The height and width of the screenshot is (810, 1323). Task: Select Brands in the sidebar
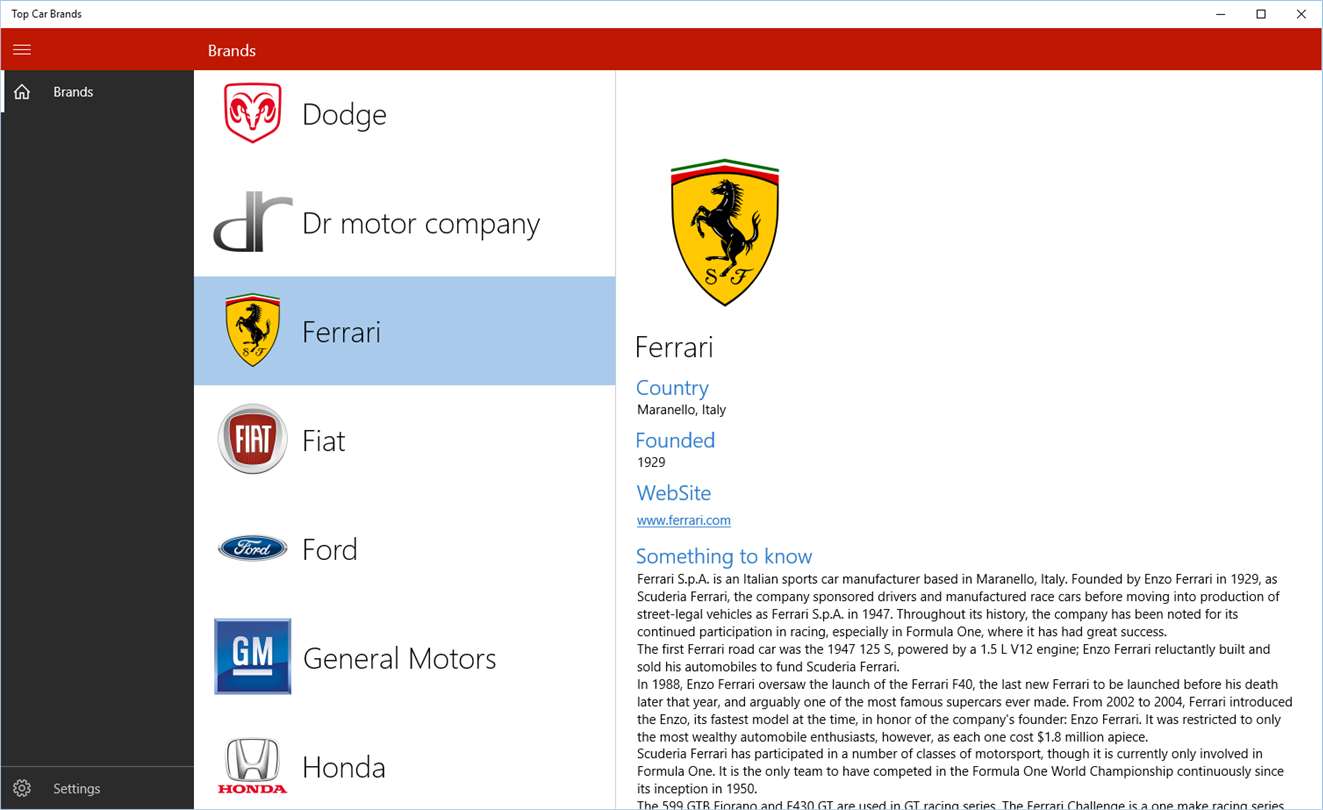click(97, 92)
